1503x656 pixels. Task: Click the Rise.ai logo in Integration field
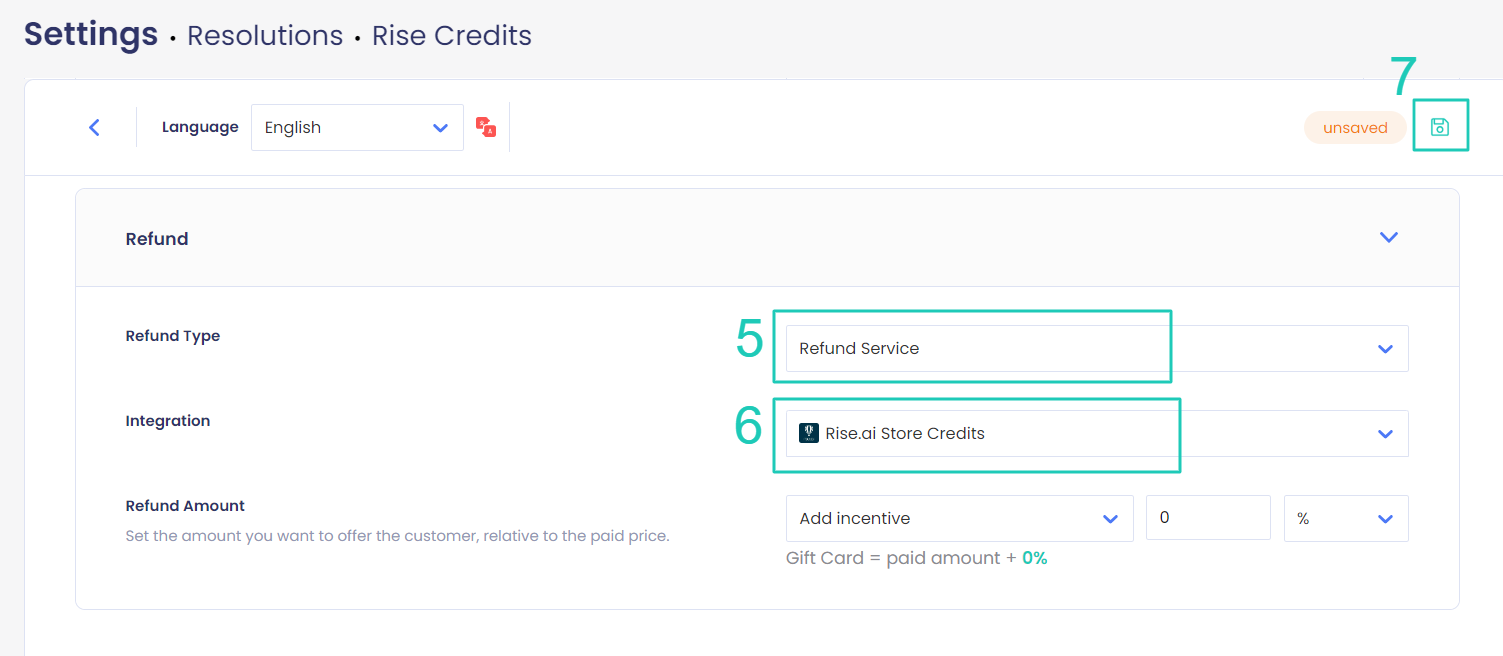coord(809,433)
